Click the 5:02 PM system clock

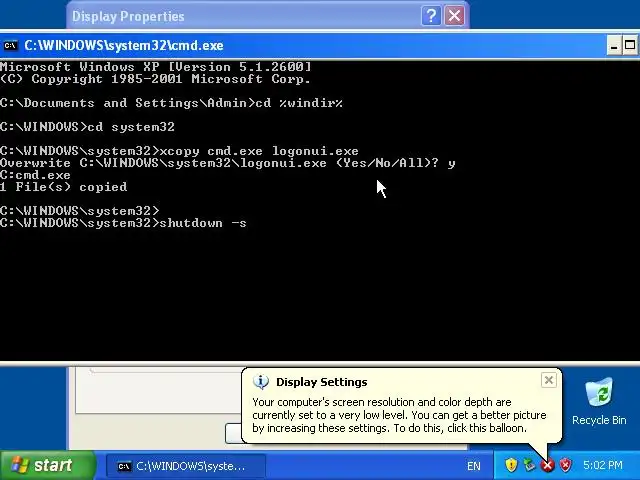point(602,465)
